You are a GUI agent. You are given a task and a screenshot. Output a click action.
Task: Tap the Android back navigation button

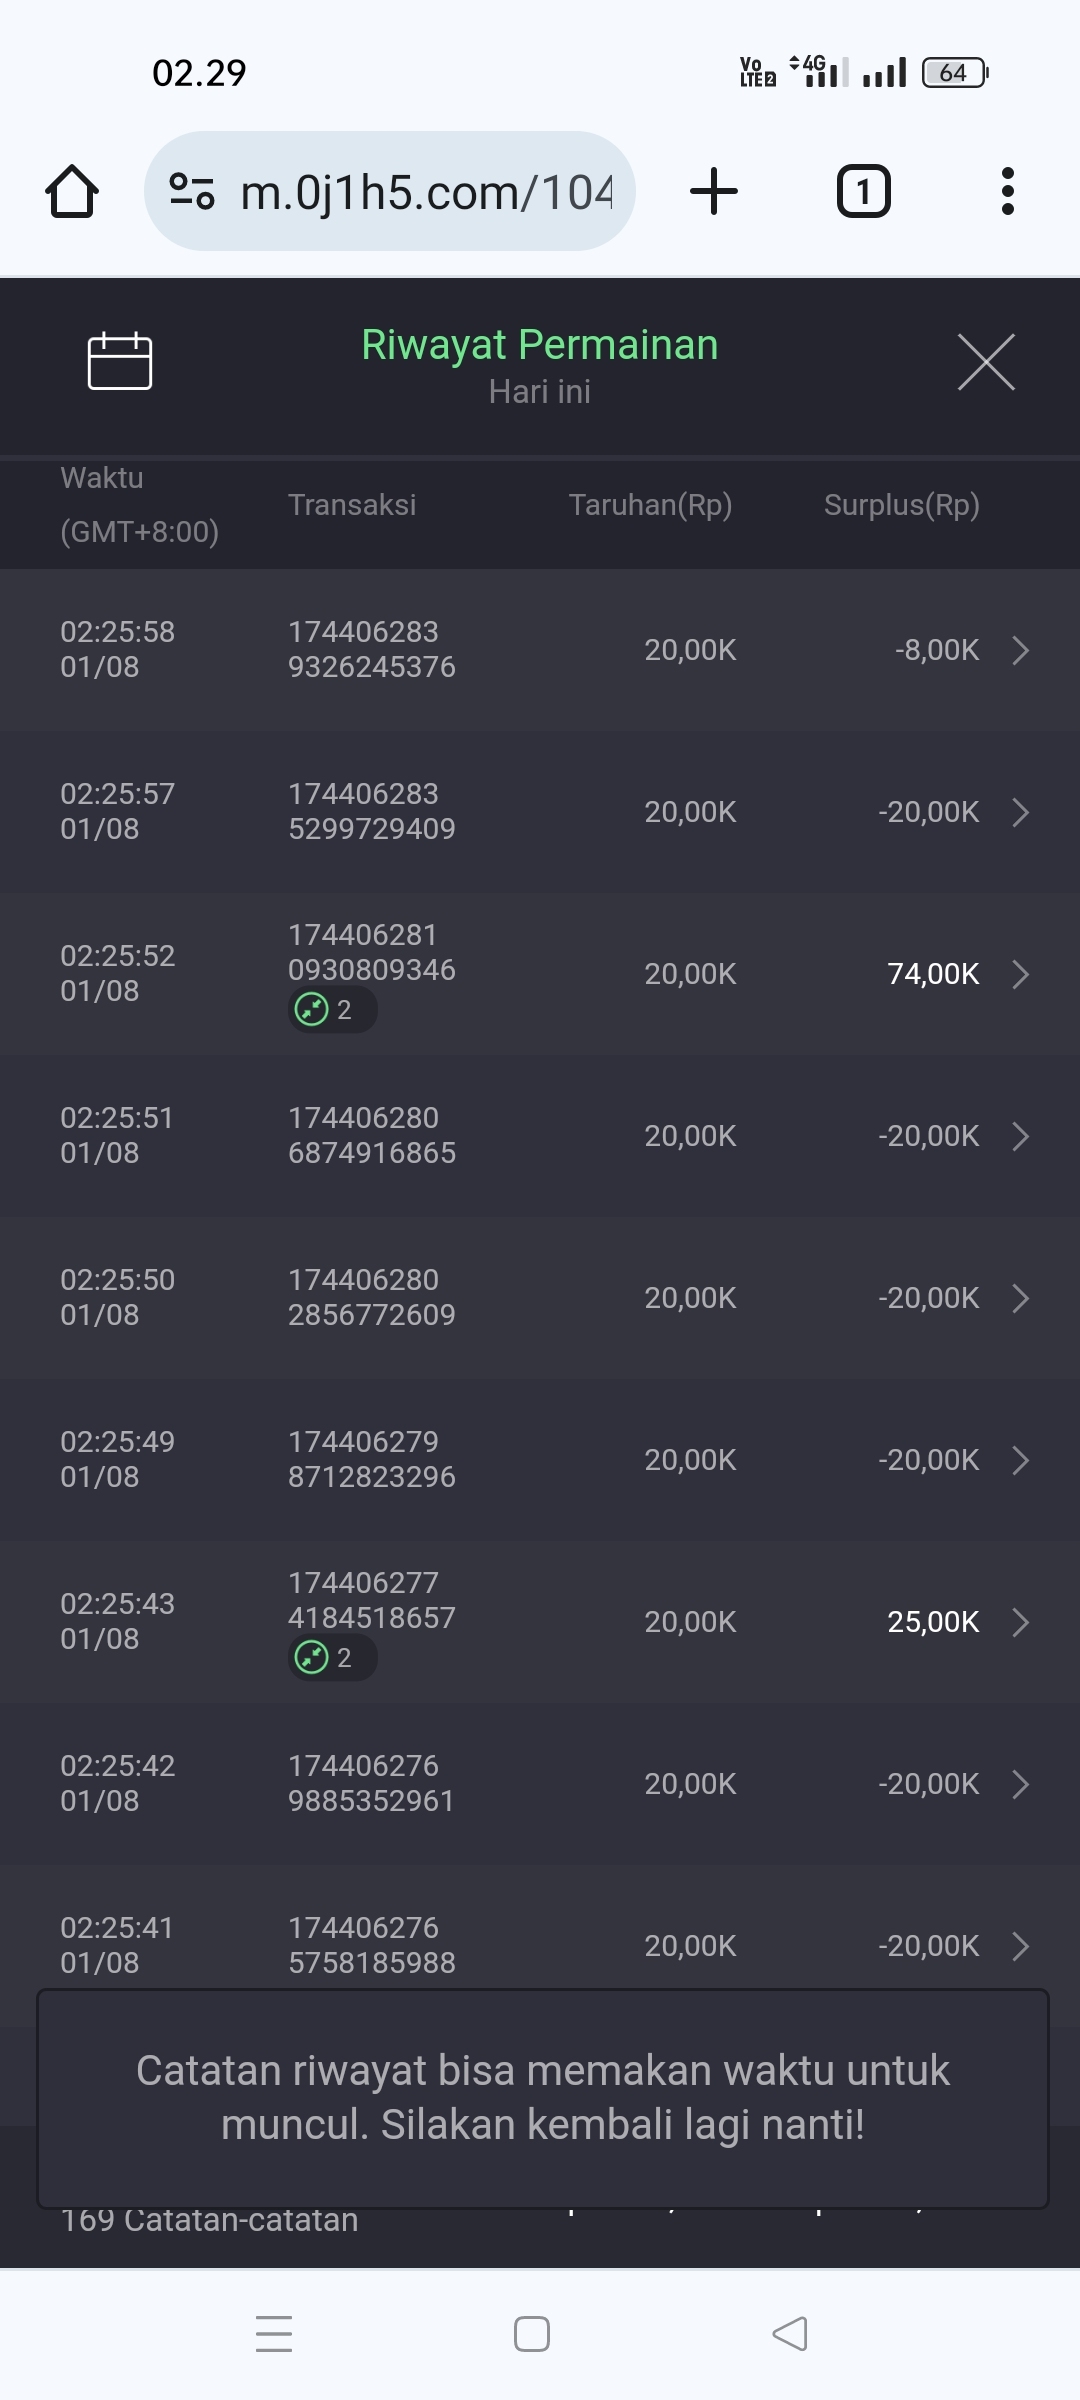click(790, 2334)
